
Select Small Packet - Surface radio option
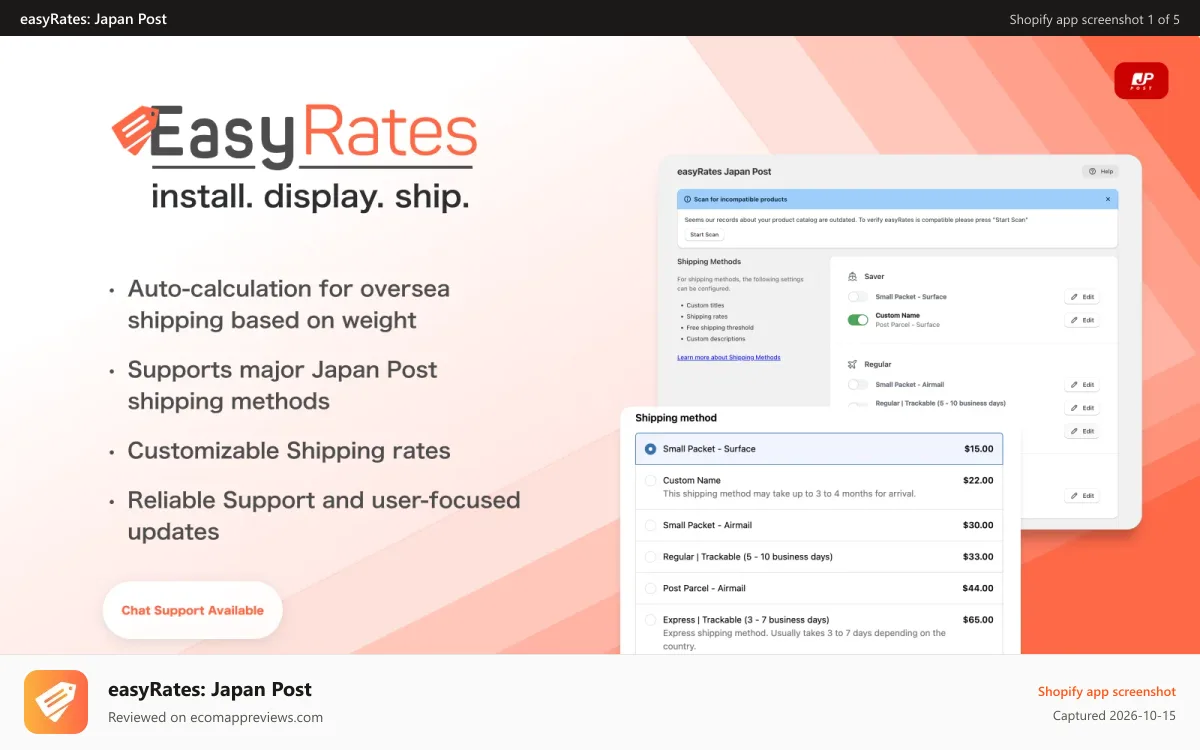(x=651, y=449)
